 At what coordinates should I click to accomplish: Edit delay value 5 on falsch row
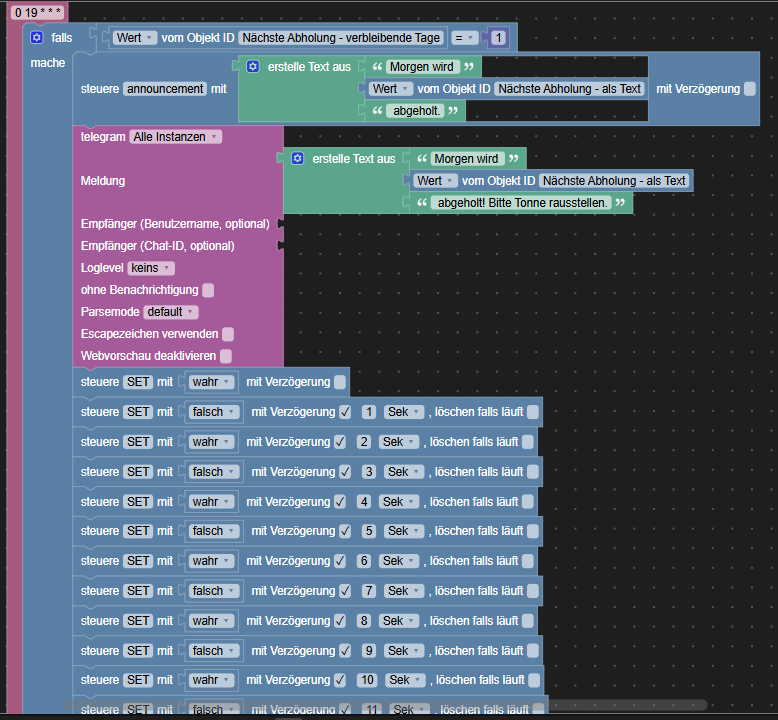369,531
